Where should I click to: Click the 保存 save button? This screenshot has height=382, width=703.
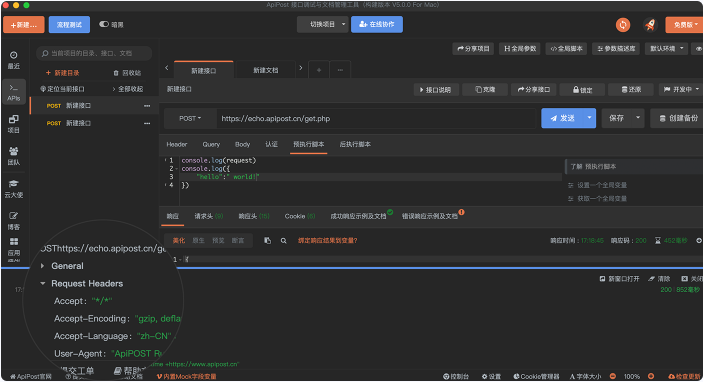[x=616, y=118]
